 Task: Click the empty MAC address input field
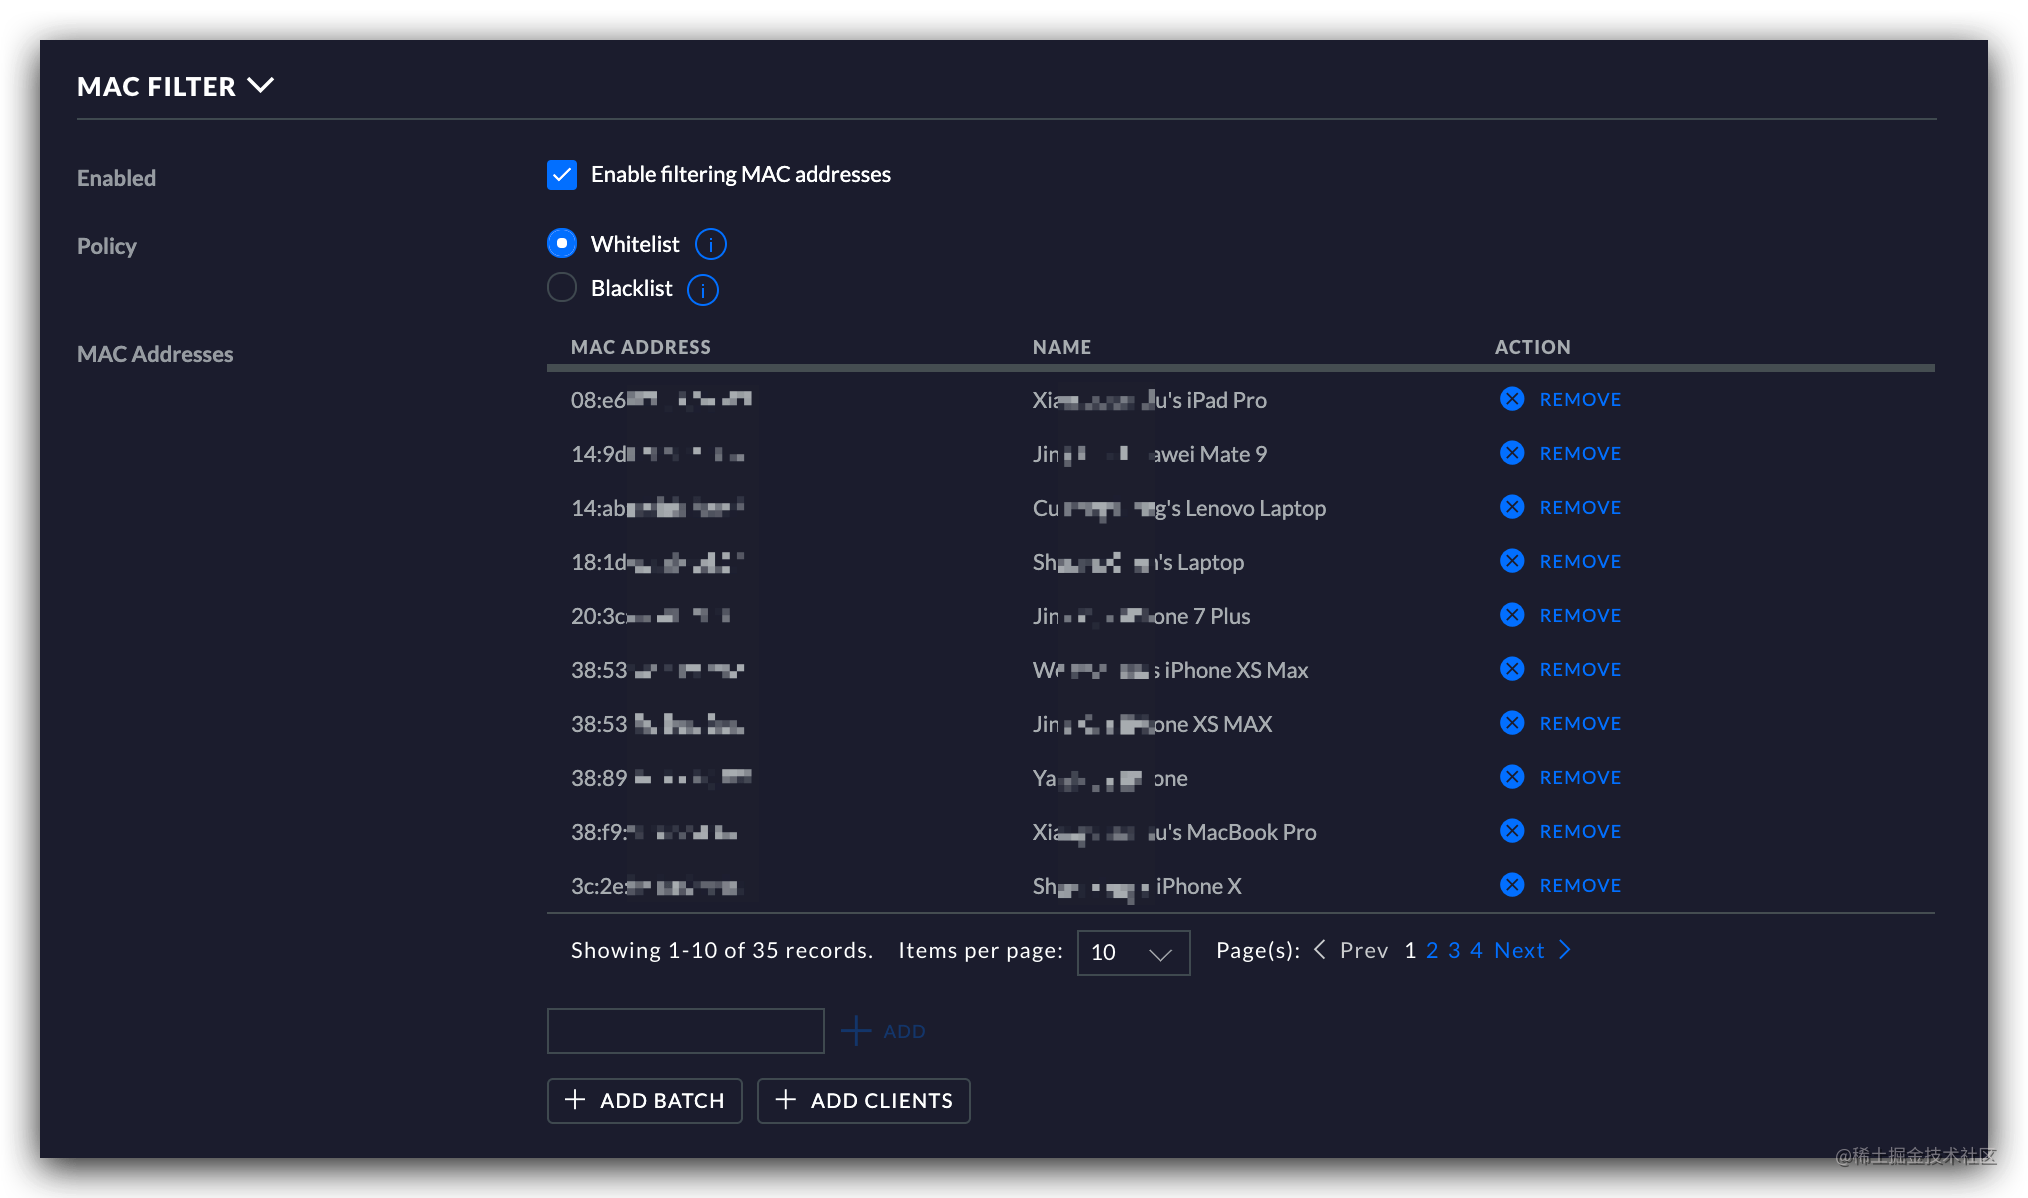tap(685, 1030)
